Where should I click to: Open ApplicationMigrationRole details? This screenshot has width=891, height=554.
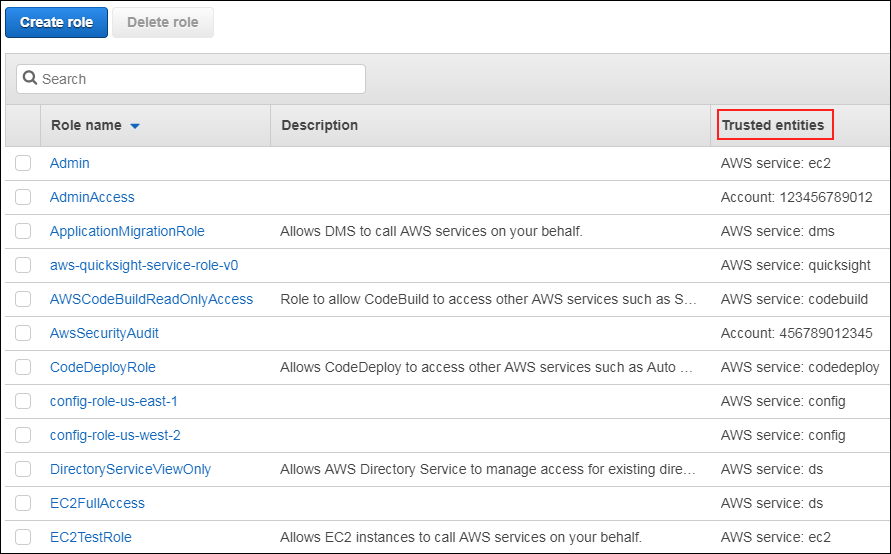coord(127,231)
